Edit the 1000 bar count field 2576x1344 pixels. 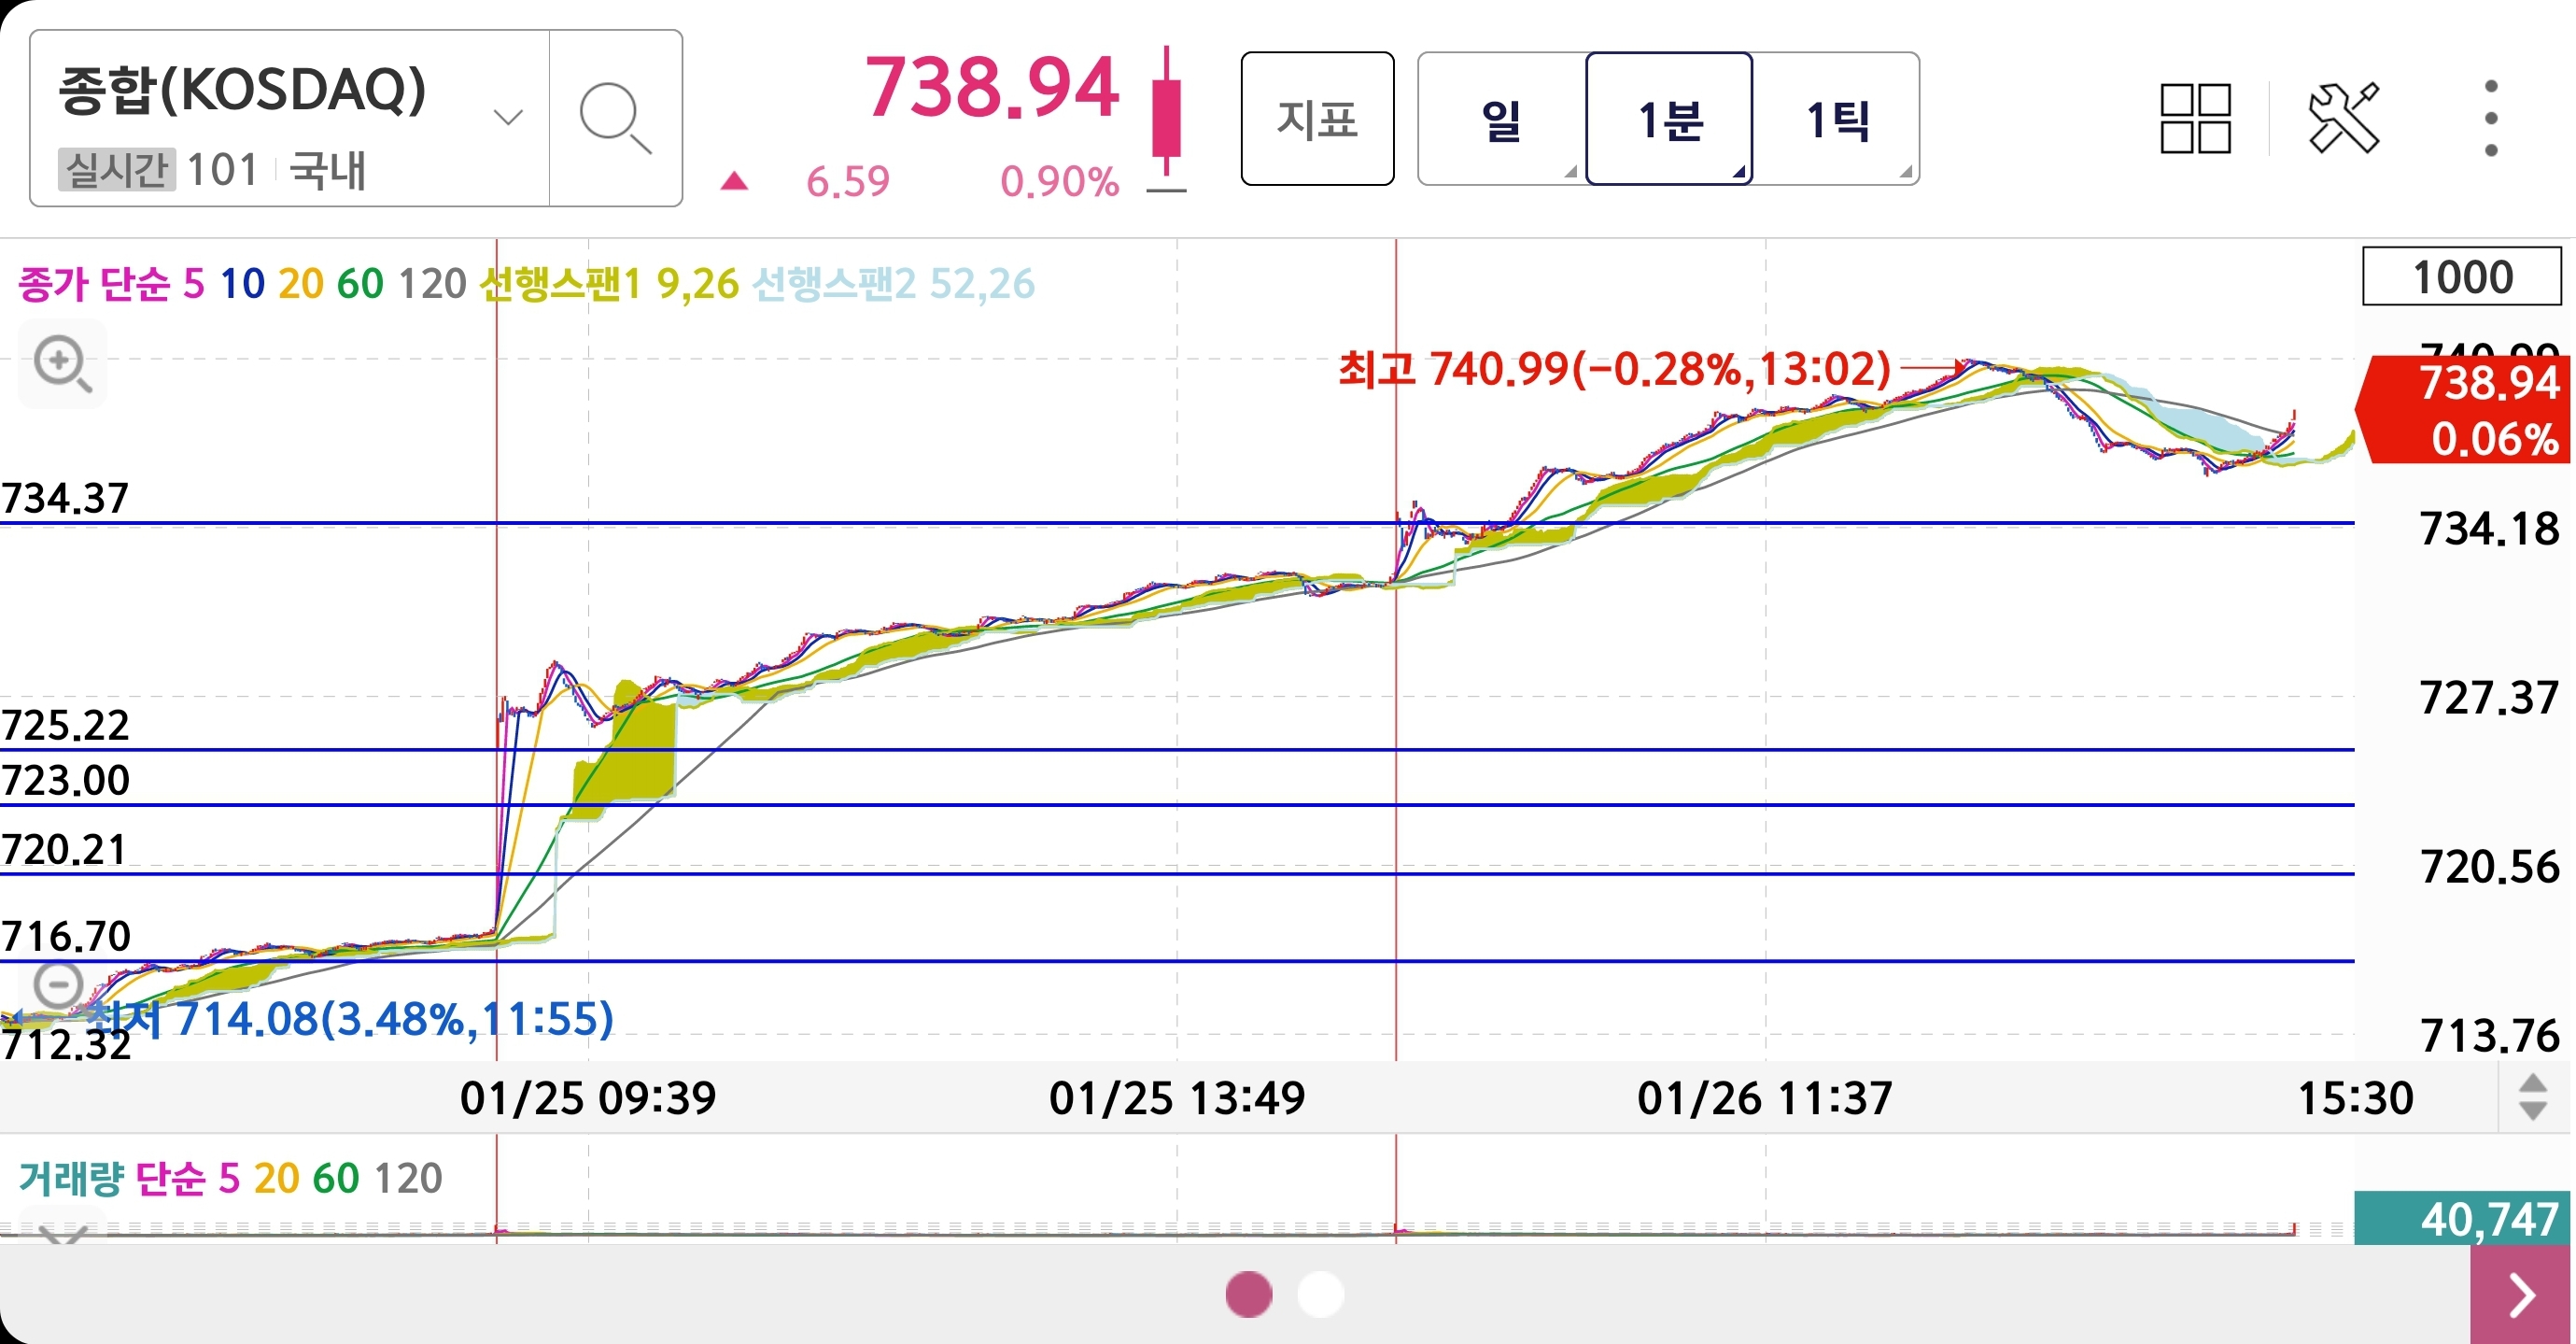pos(2461,277)
